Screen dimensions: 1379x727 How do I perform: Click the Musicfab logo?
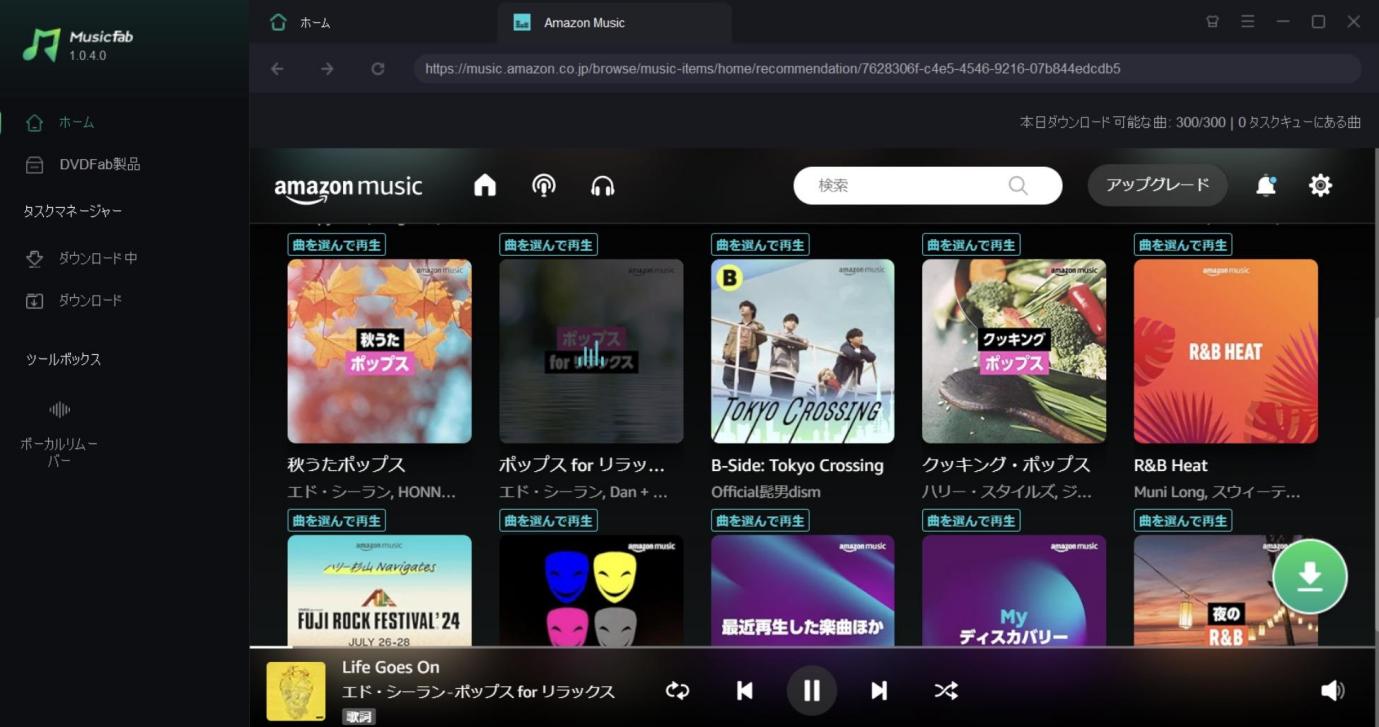point(78,44)
